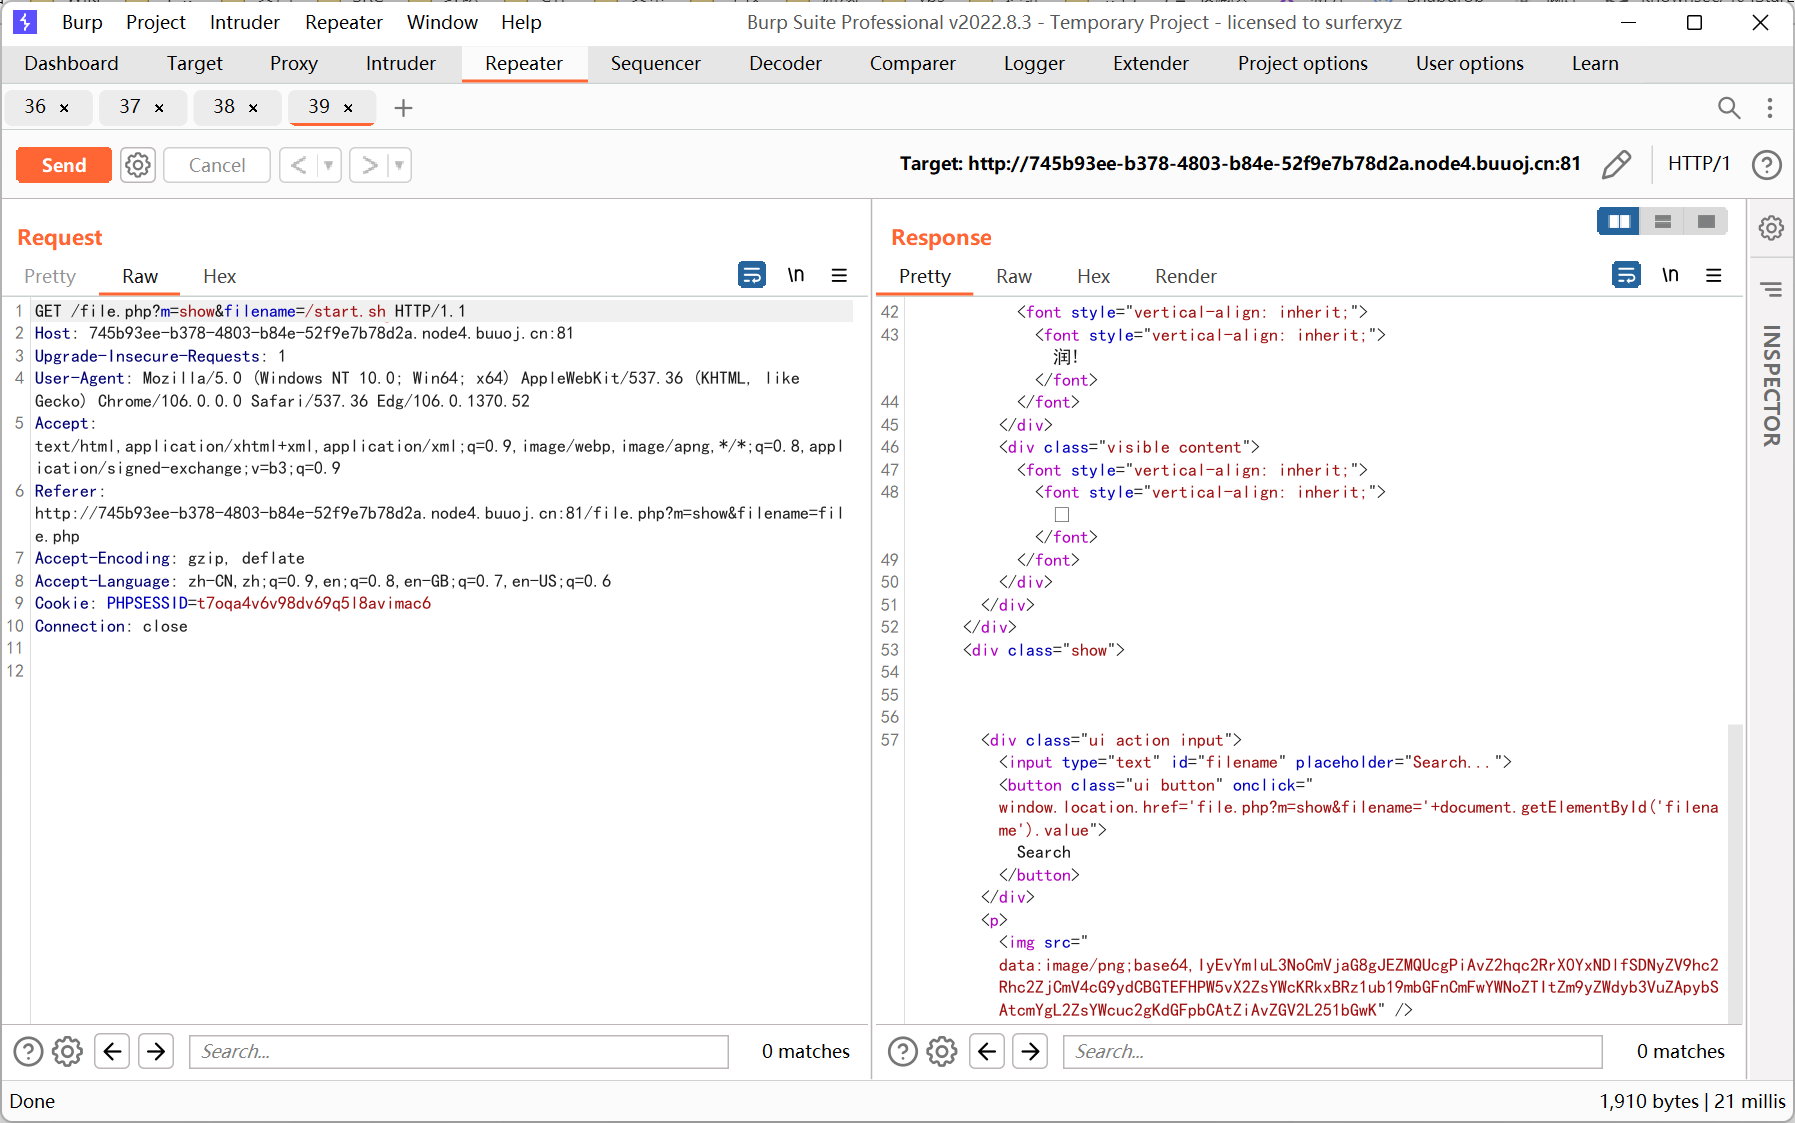Open Request panel hamburger menu
Image resolution: width=1795 pixels, height=1123 pixels.
pos(840,275)
